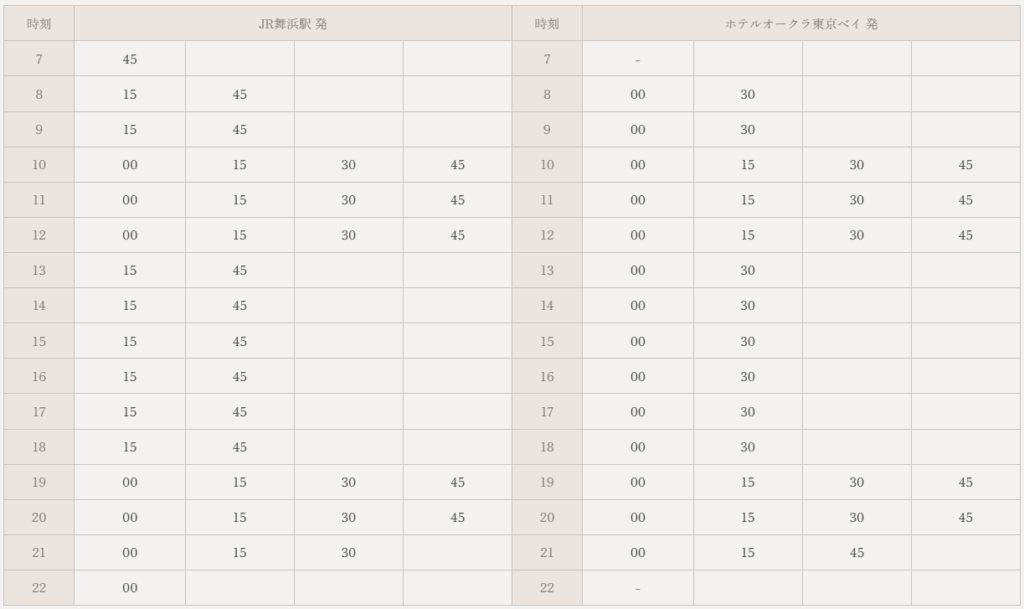Pick the 19:15 departure from ホテルオークラ東京ベイ
Viewport: 1024px width, 609px height.
[x=748, y=482]
